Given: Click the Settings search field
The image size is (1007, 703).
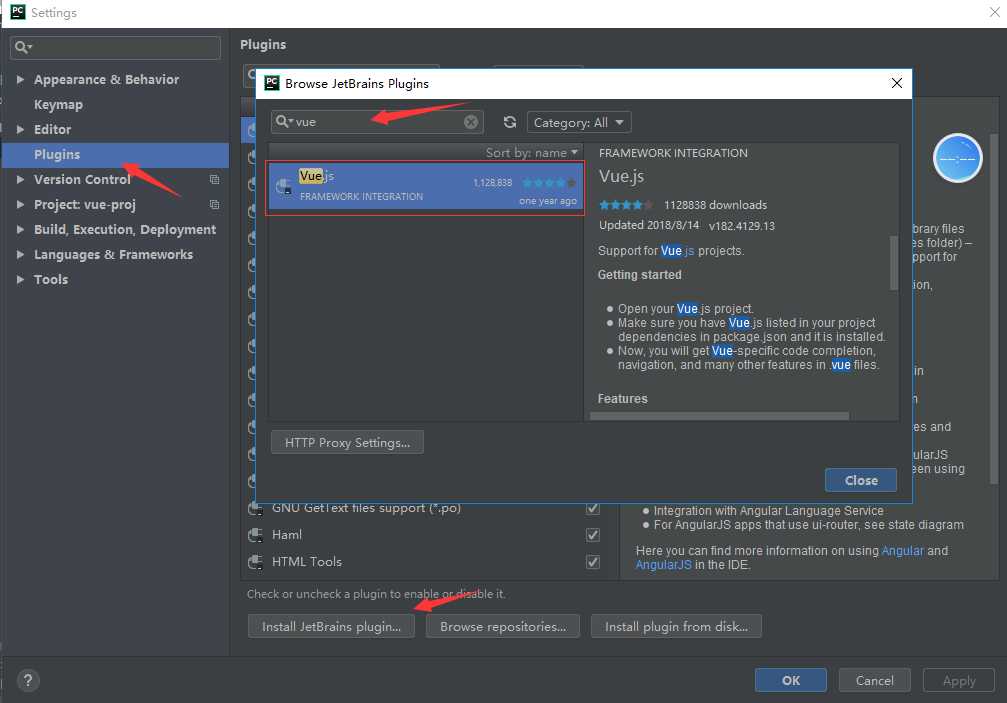Looking at the screenshot, I should point(116,48).
